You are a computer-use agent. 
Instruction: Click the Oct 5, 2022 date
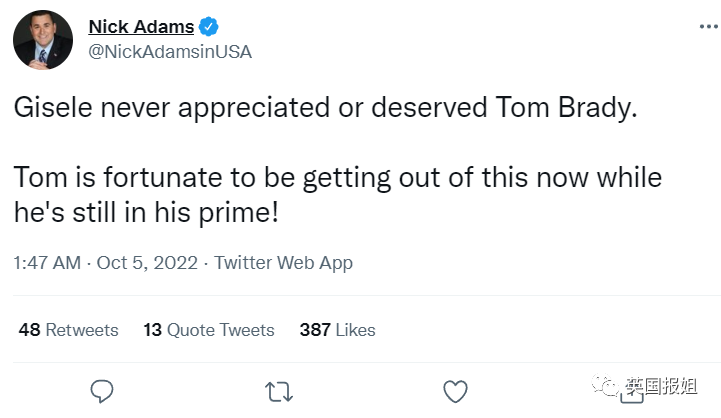(x=147, y=263)
